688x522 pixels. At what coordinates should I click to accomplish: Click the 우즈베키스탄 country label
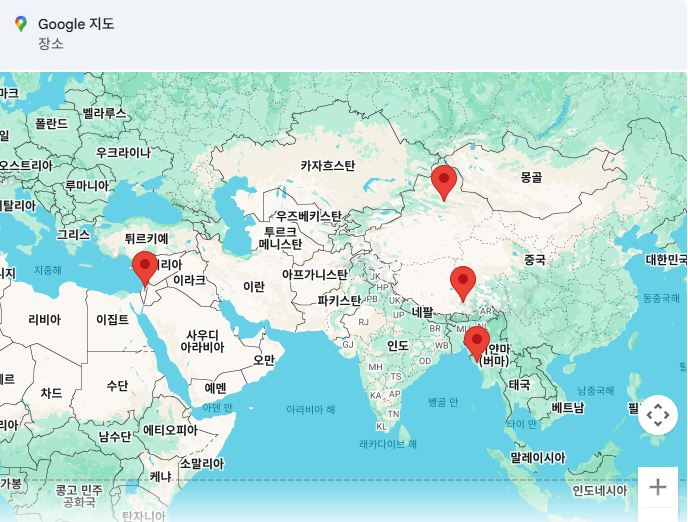click(x=309, y=216)
